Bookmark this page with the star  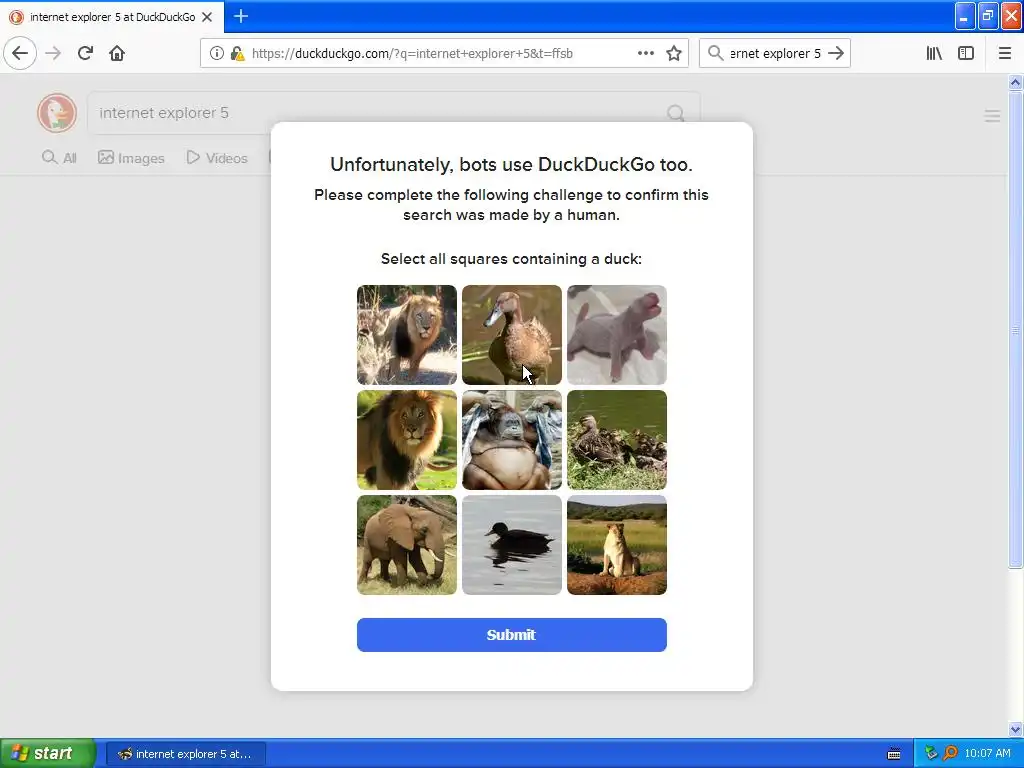pos(674,53)
